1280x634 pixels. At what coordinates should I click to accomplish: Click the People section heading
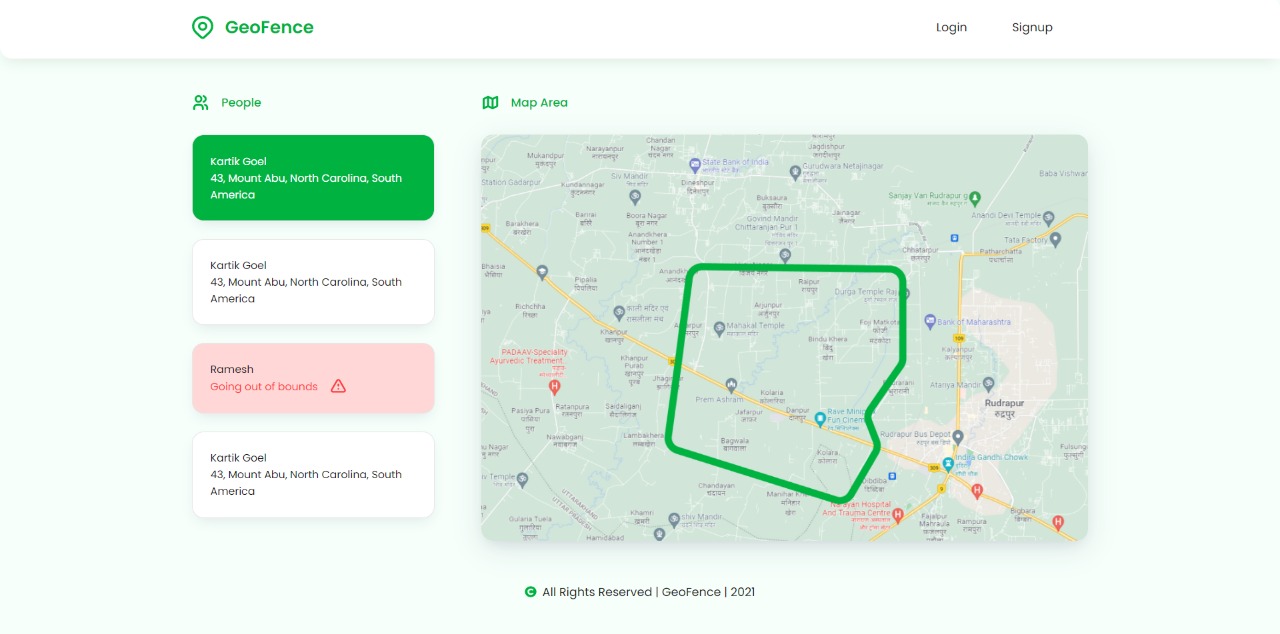coord(241,102)
